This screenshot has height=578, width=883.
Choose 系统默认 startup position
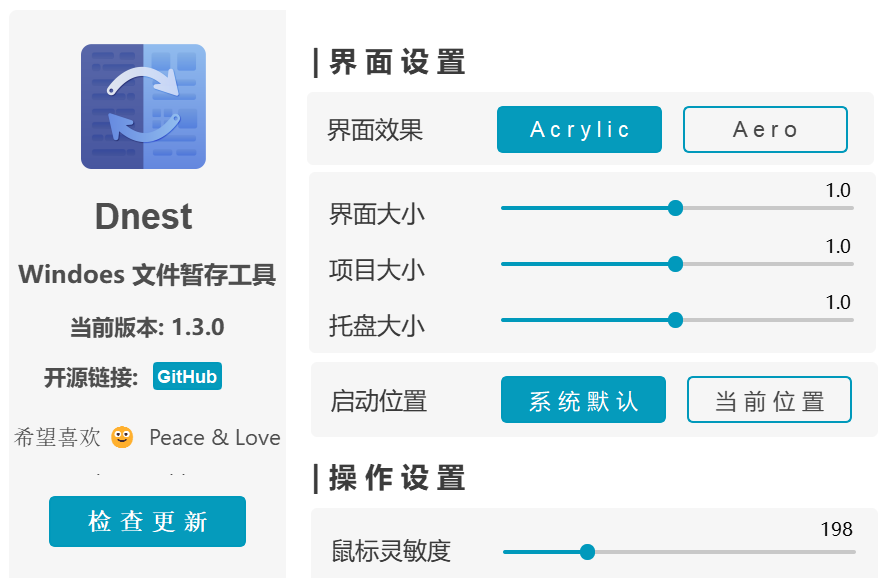pos(583,400)
